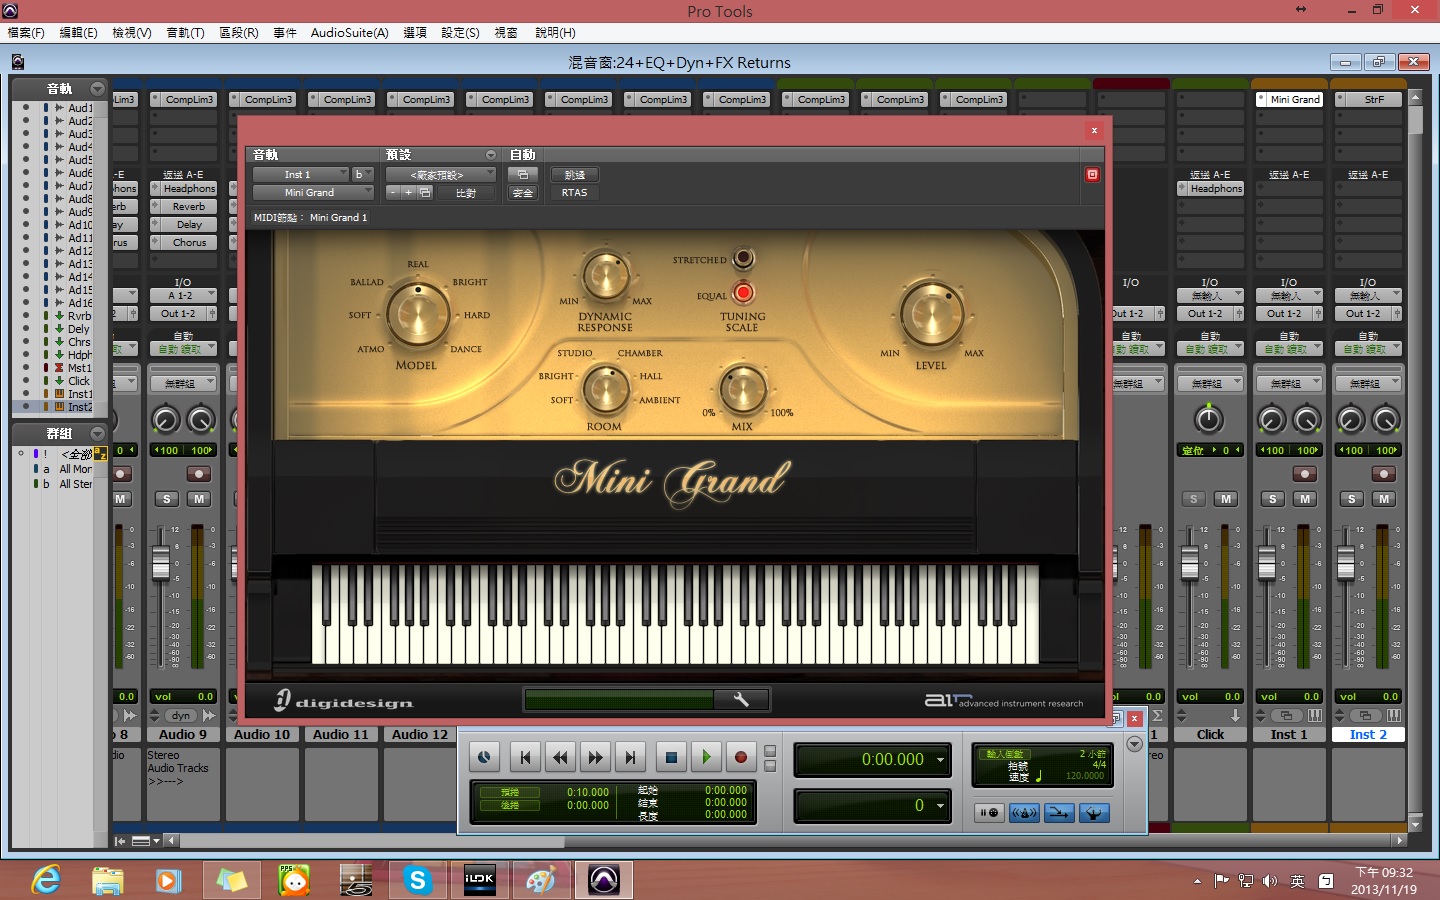Toggle the tempo ruler conductor icon

(1094, 813)
